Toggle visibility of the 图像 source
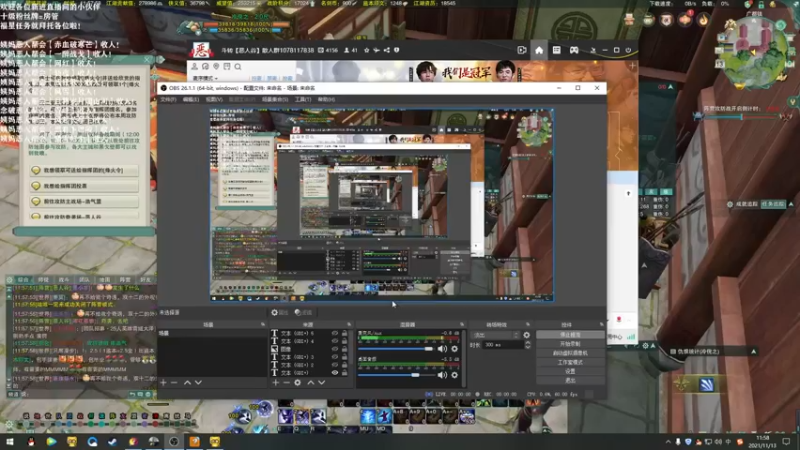Screen dimensions: 800x450 tap(335, 349)
